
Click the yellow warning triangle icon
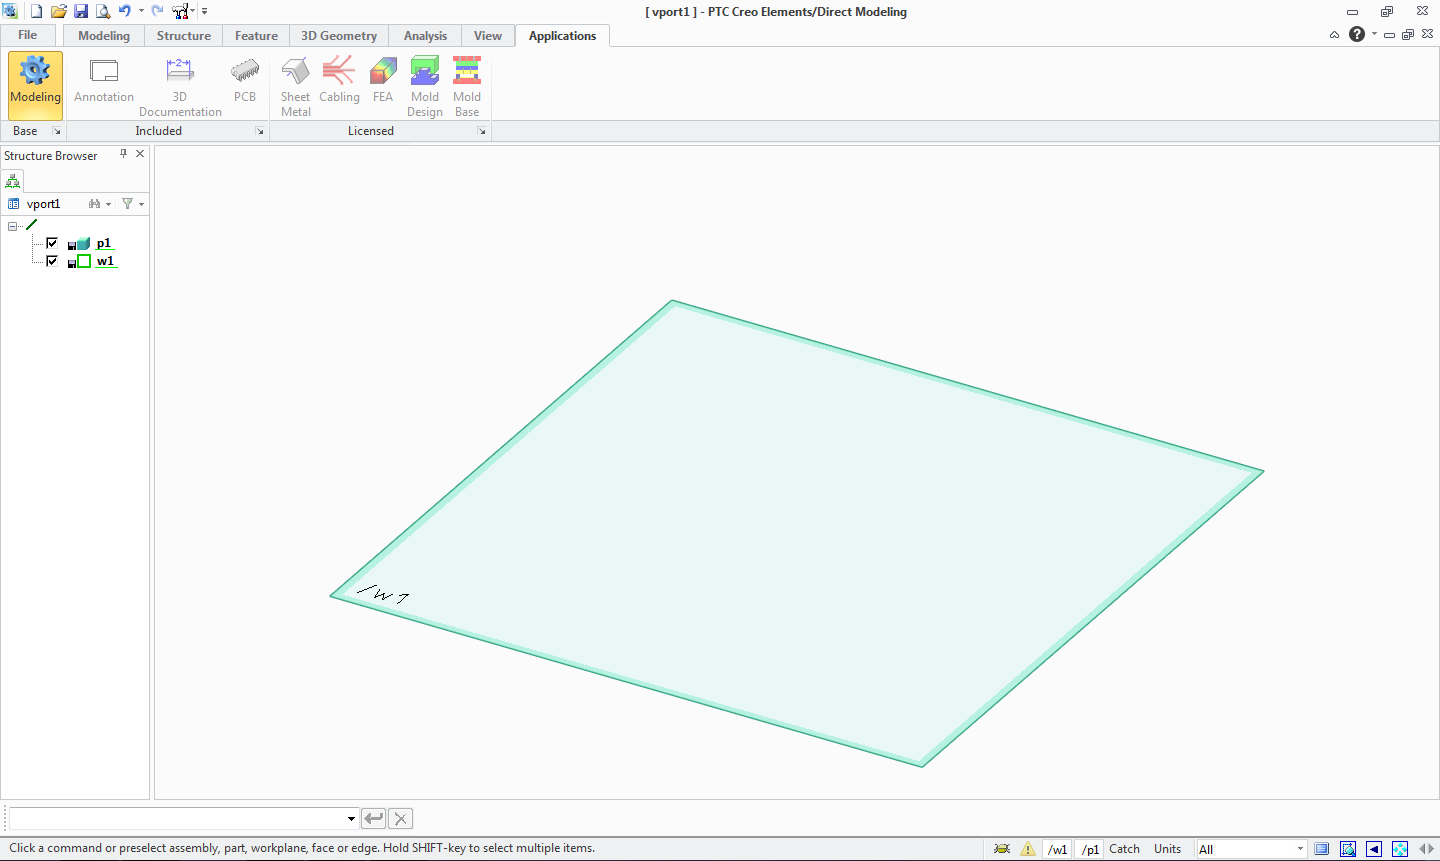[x=1028, y=849]
